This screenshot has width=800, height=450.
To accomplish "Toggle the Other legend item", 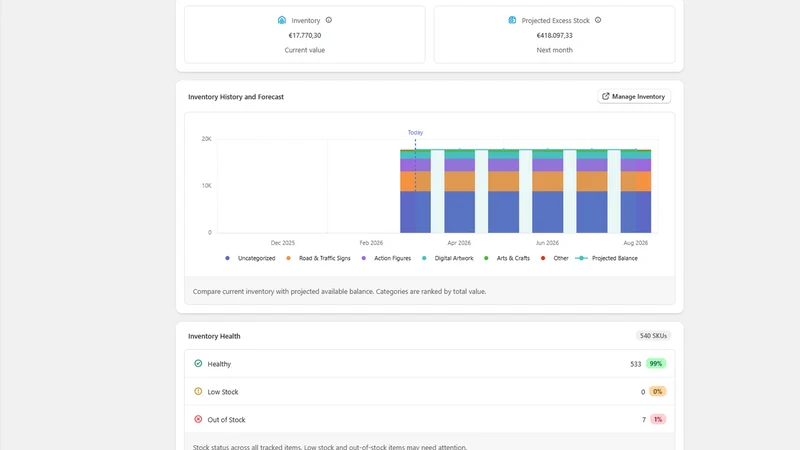I will (555, 258).
